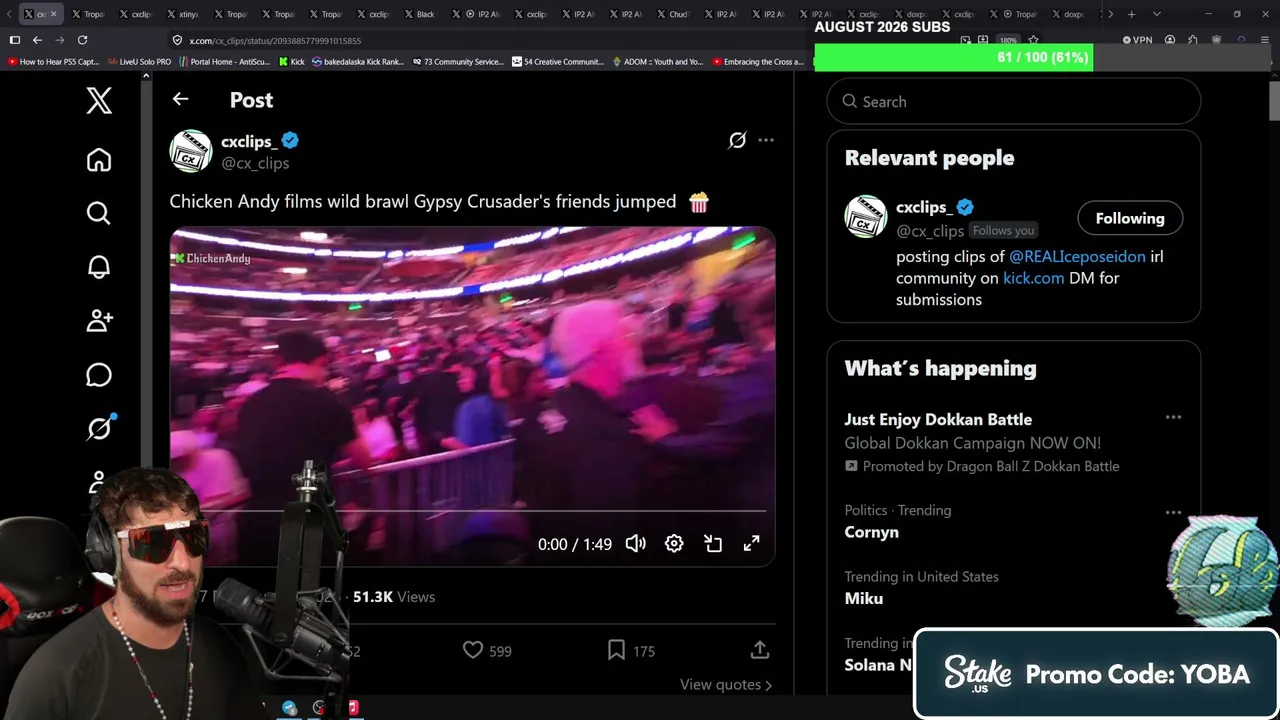Open Notifications bell in sidebar
Viewport: 1280px width, 720px height.
pyautogui.click(x=99, y=267)
